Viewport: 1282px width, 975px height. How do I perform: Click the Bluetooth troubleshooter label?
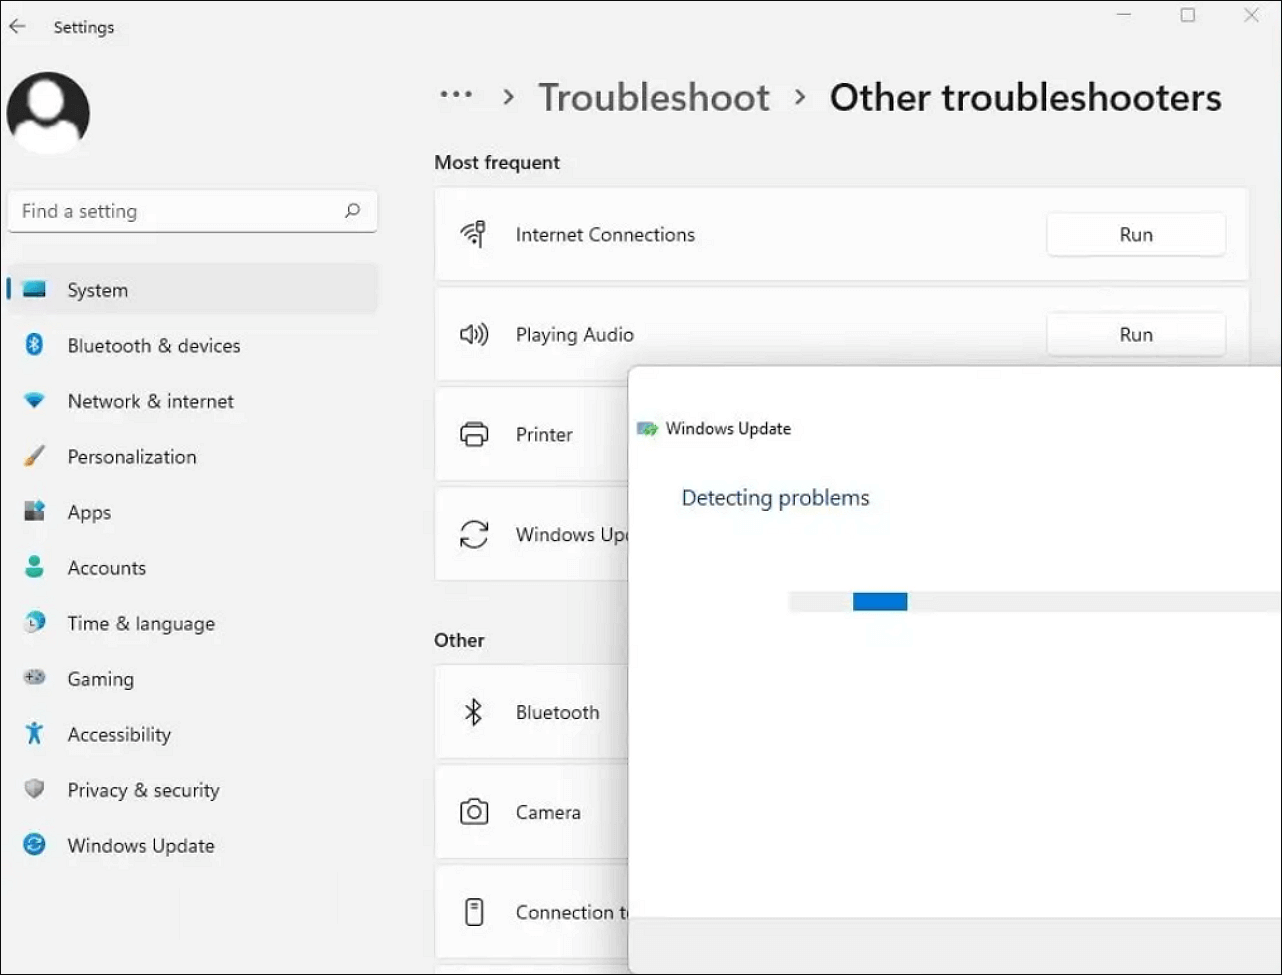tap(557, 712)
